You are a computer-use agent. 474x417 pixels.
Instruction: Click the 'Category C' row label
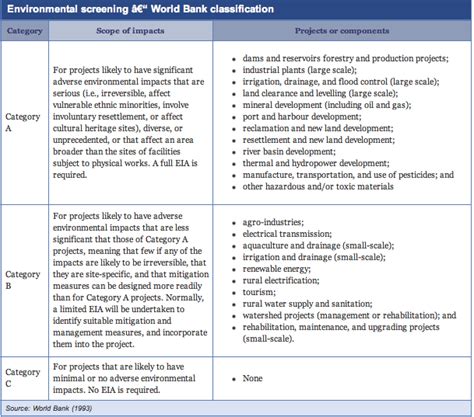(22, 378)
